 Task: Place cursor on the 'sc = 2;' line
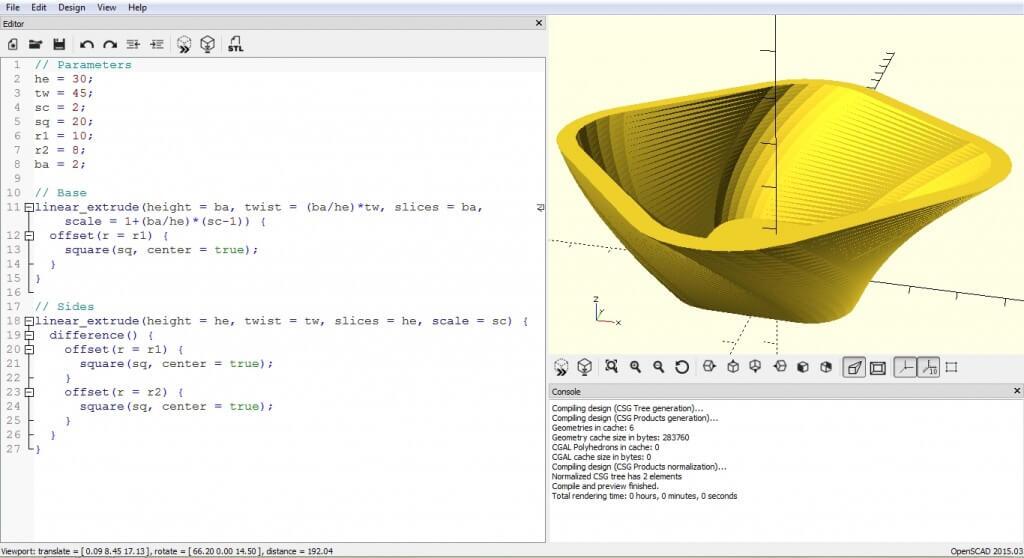click(60, 107)
